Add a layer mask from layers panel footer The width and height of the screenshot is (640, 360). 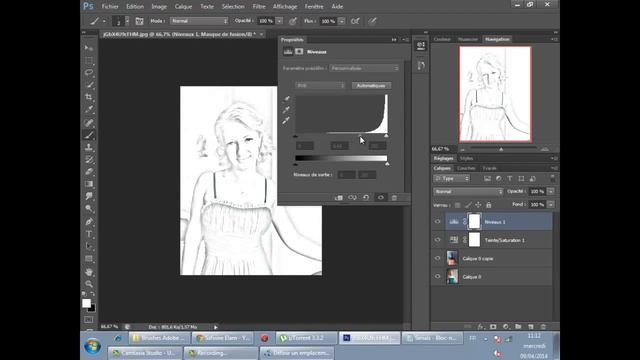point(493,327)
